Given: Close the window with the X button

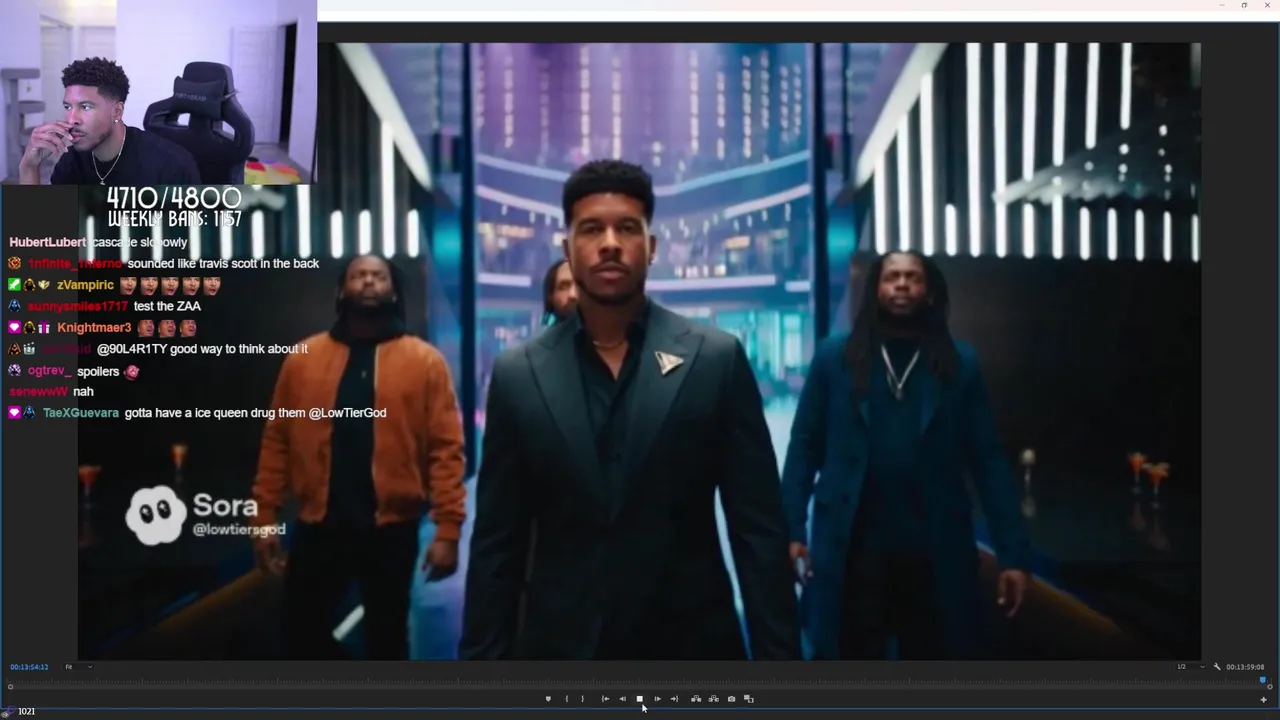Looking at the screenshot, I should click(x=1267, y=5).
